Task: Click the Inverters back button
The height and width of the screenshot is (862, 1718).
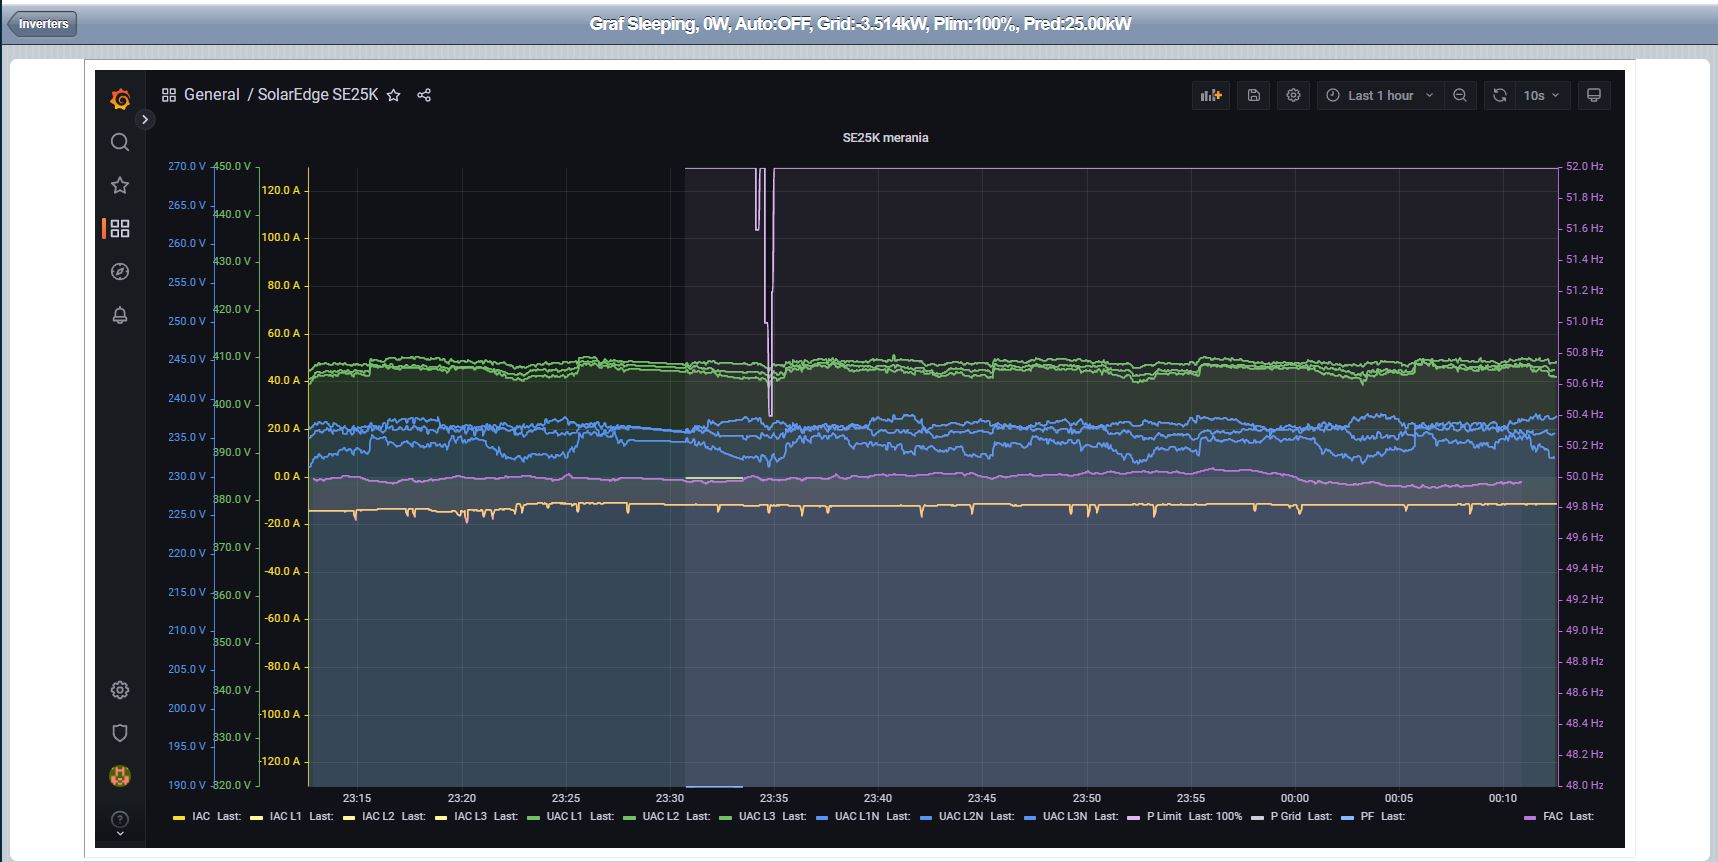Action: coord(42,24)
